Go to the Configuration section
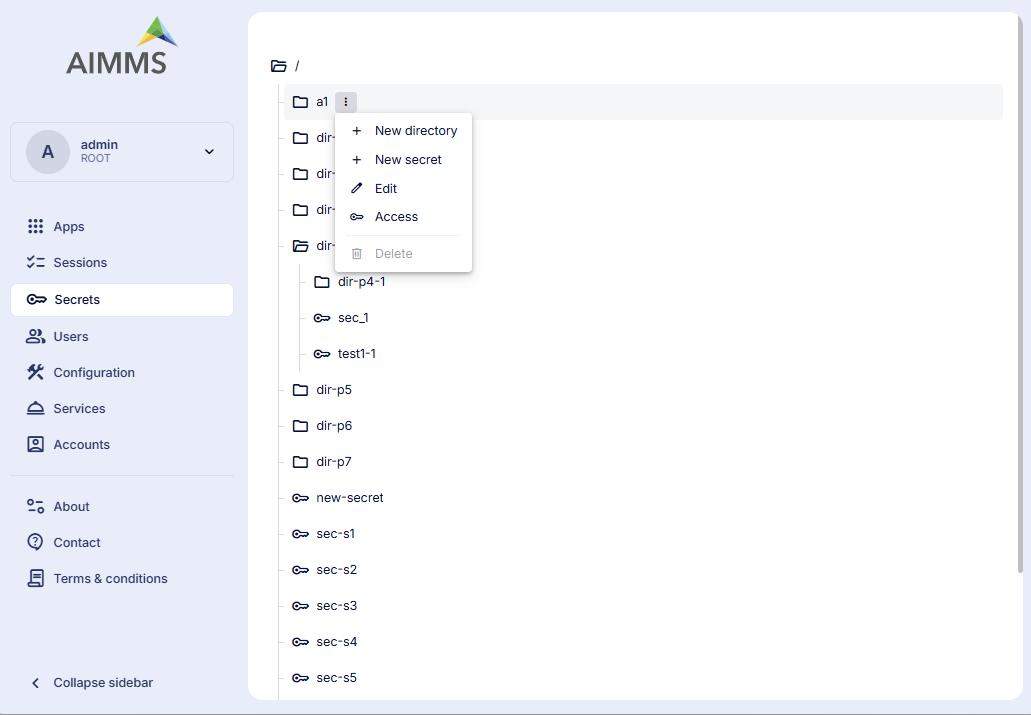1031x715 pixels. click(94, 373)
